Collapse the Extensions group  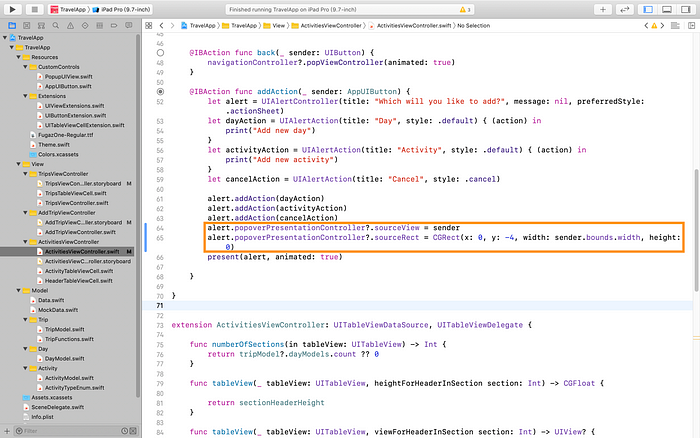[25, 96]
